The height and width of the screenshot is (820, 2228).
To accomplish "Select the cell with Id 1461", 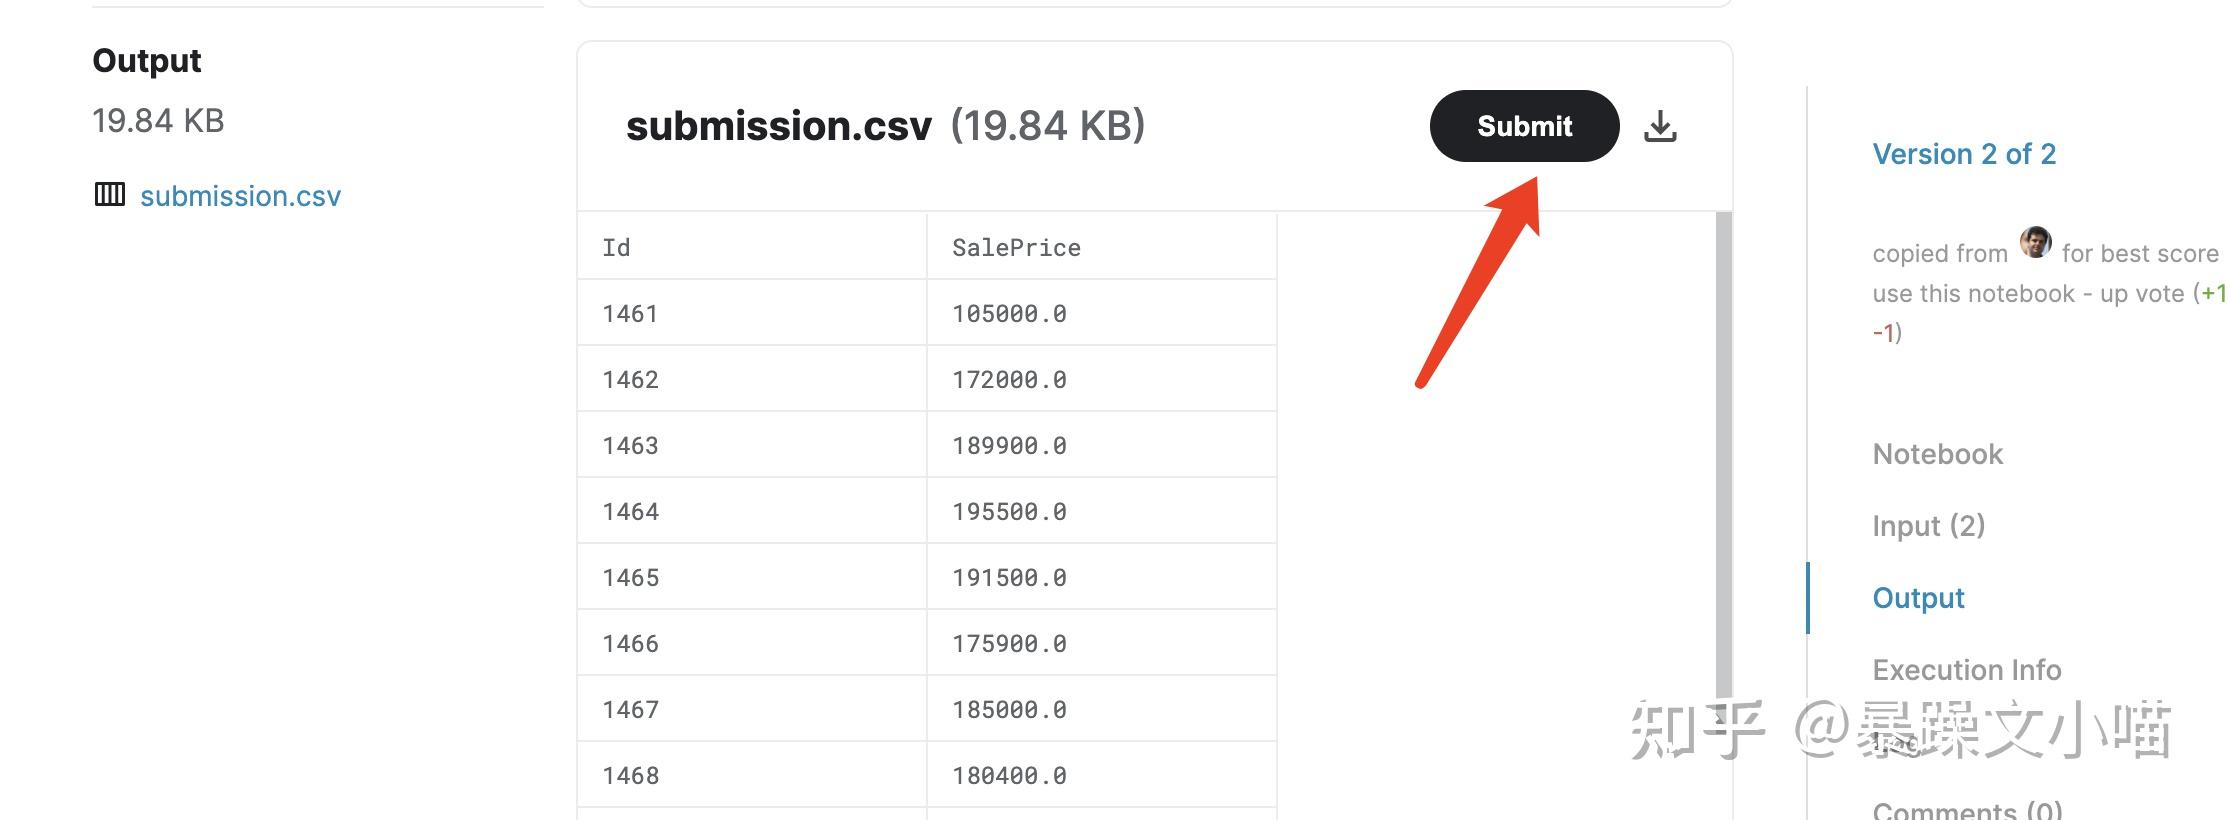I will click(x=752, y=313).
